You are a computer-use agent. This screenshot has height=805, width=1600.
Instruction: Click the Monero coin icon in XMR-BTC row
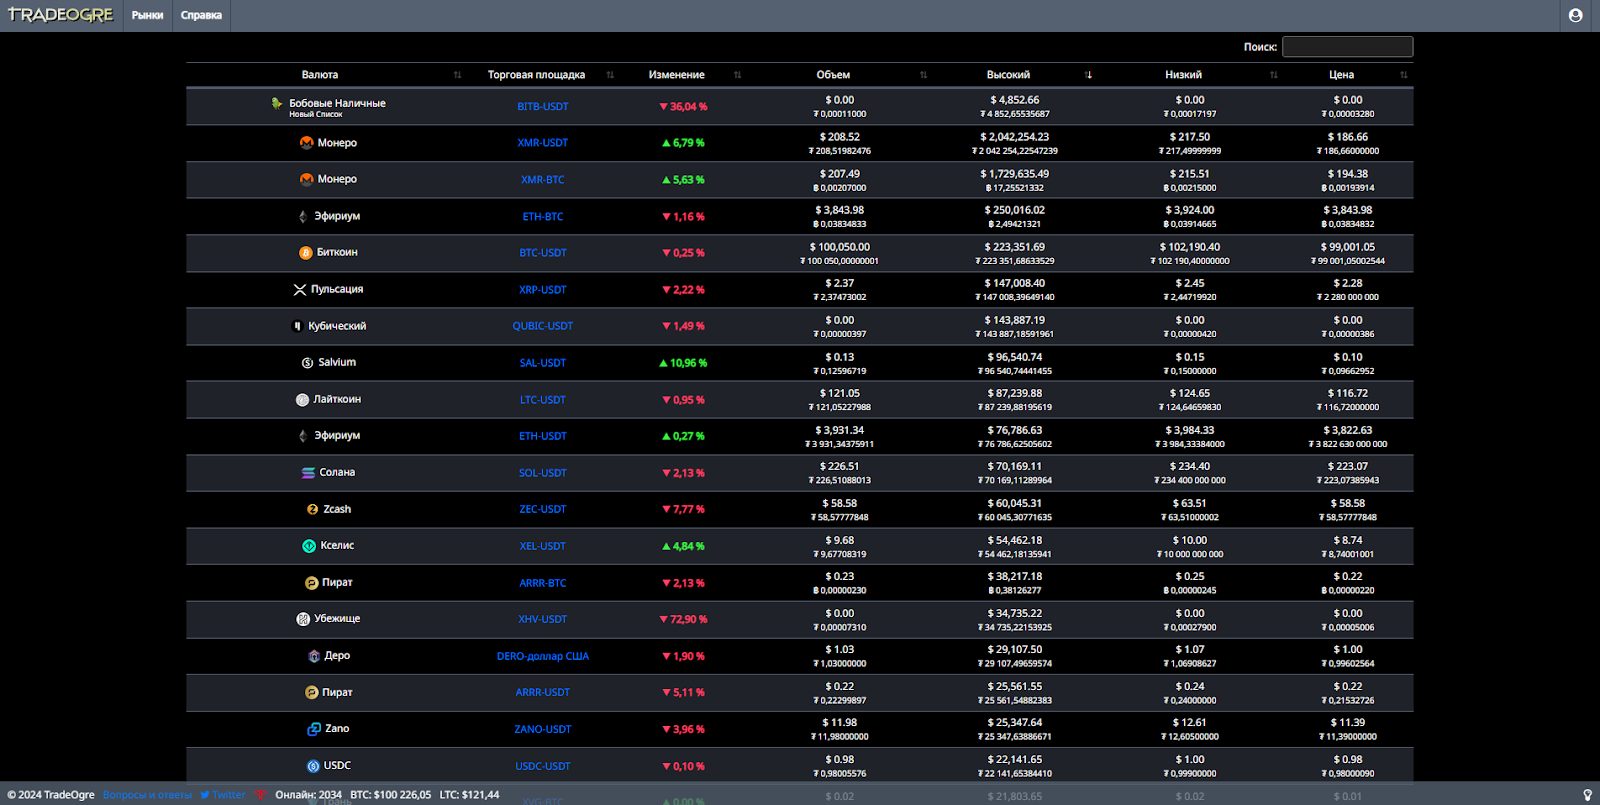(307, 179)
